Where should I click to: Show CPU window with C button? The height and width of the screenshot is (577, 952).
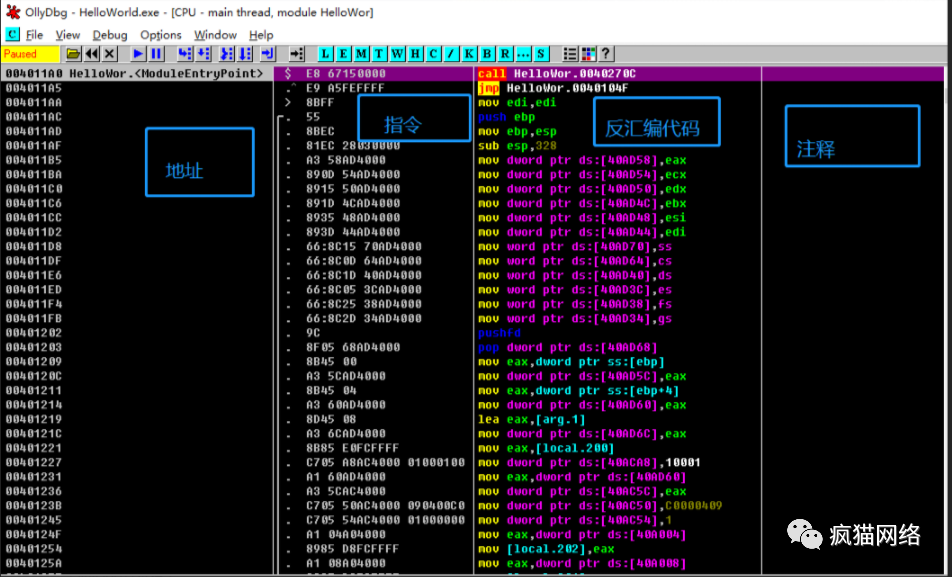click(433, 54)
